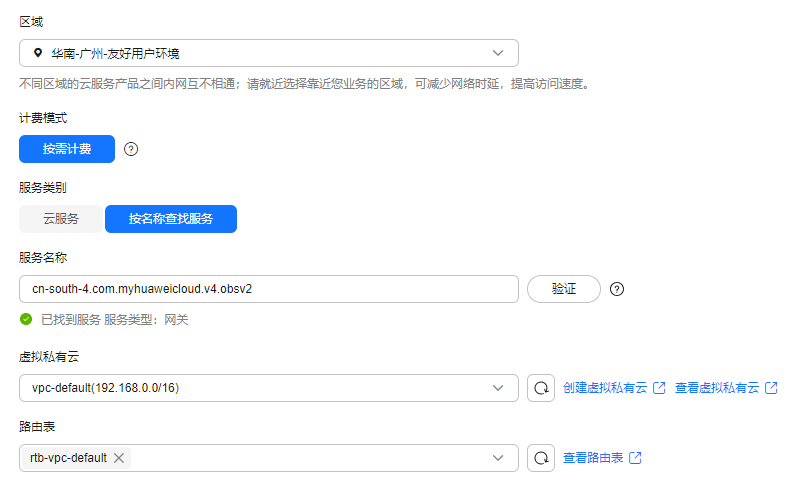Click the 验证 button

tap(564, 289)
